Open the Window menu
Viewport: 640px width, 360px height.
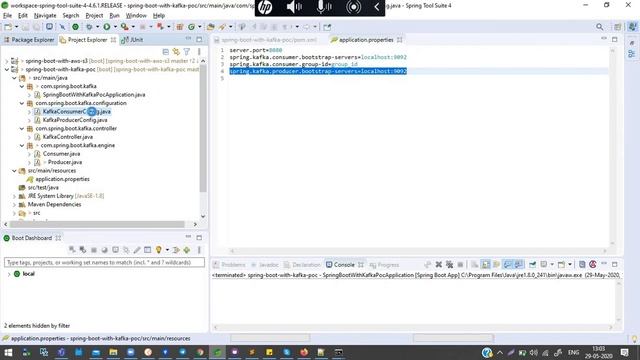pyautogui.click(x=136, y=16)
